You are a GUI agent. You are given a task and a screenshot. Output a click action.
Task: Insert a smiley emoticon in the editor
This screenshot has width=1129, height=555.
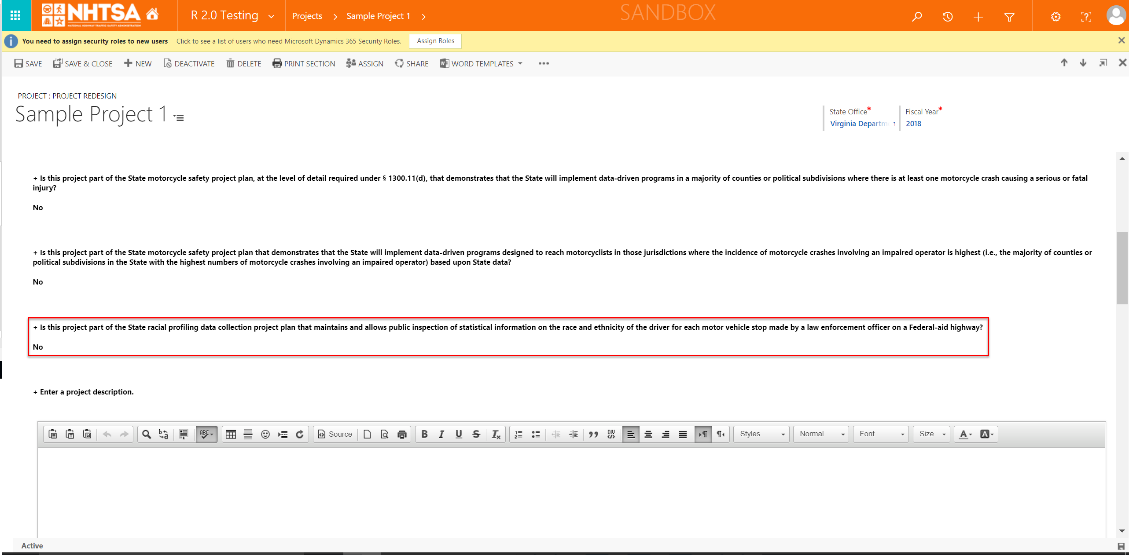coord(265,434)
